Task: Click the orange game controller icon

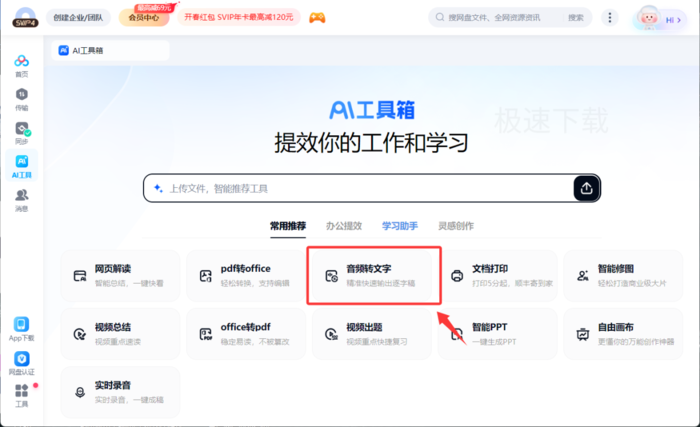Action: [x=317, y=17]
